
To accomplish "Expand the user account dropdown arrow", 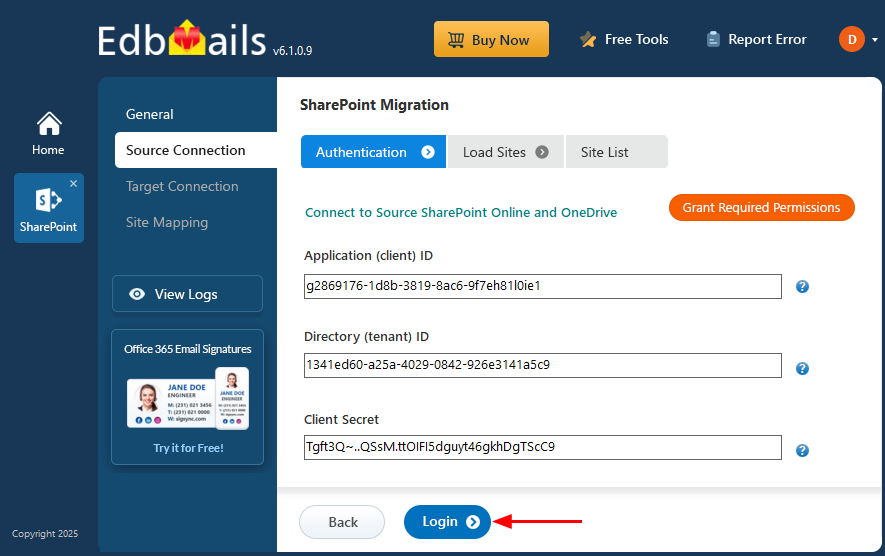I will [875, 40].
